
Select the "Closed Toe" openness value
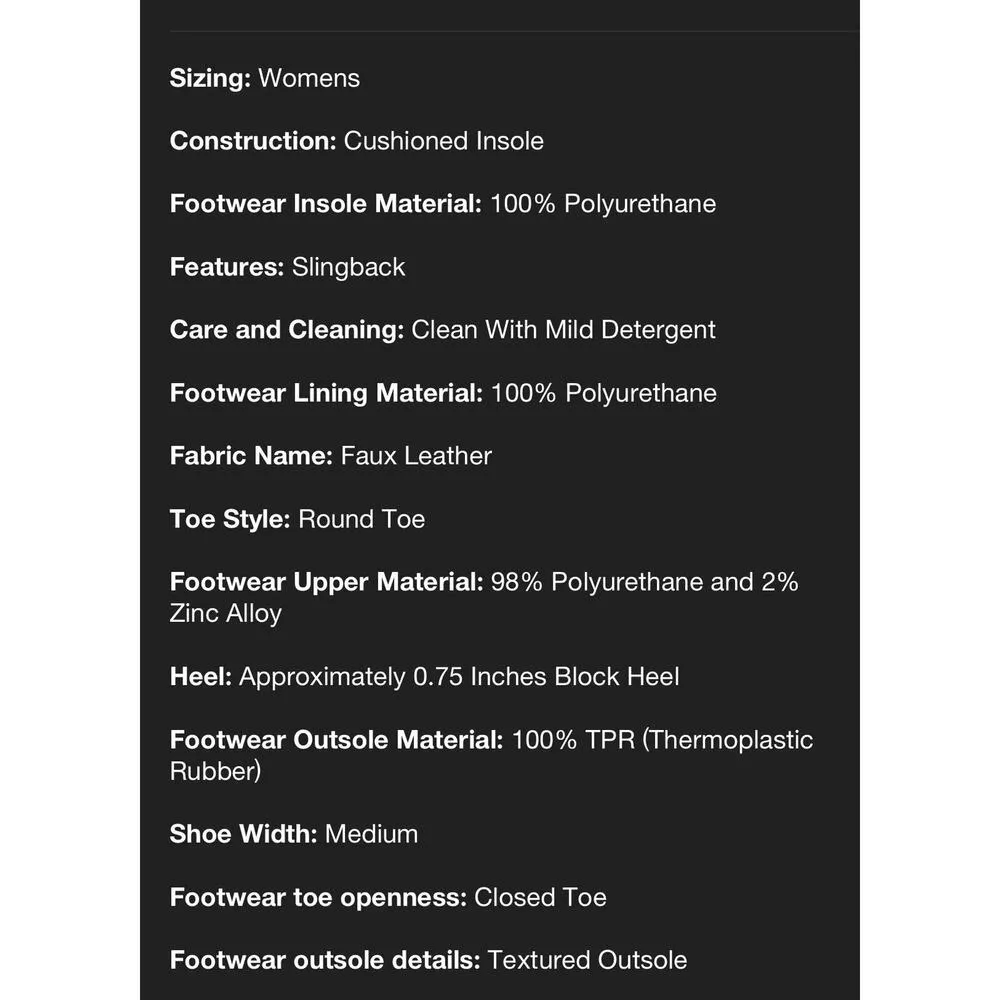(x=540, y=897)
